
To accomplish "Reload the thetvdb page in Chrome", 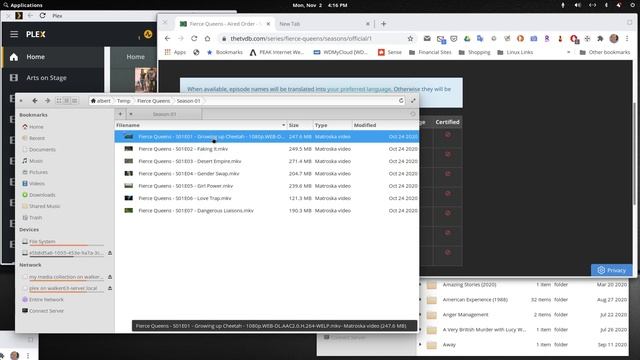I will [194, 38].
